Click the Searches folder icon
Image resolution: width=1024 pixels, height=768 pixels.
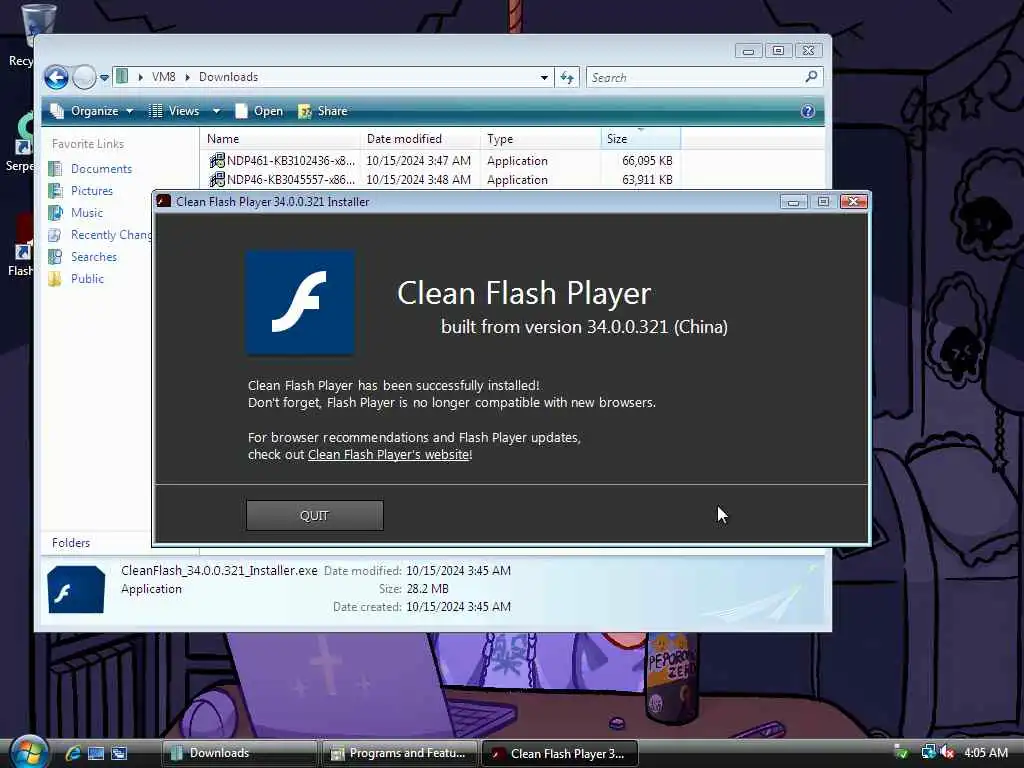pyautogui.click(x=56, y=257)
